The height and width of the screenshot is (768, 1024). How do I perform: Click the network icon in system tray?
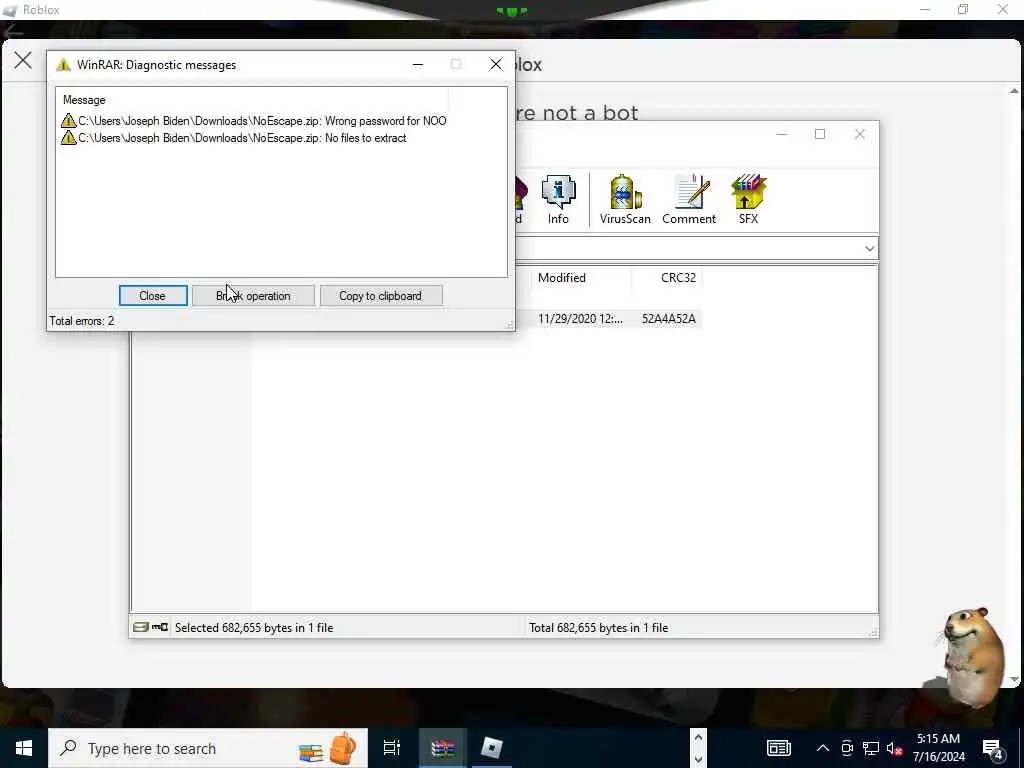(x=871, y=748)
